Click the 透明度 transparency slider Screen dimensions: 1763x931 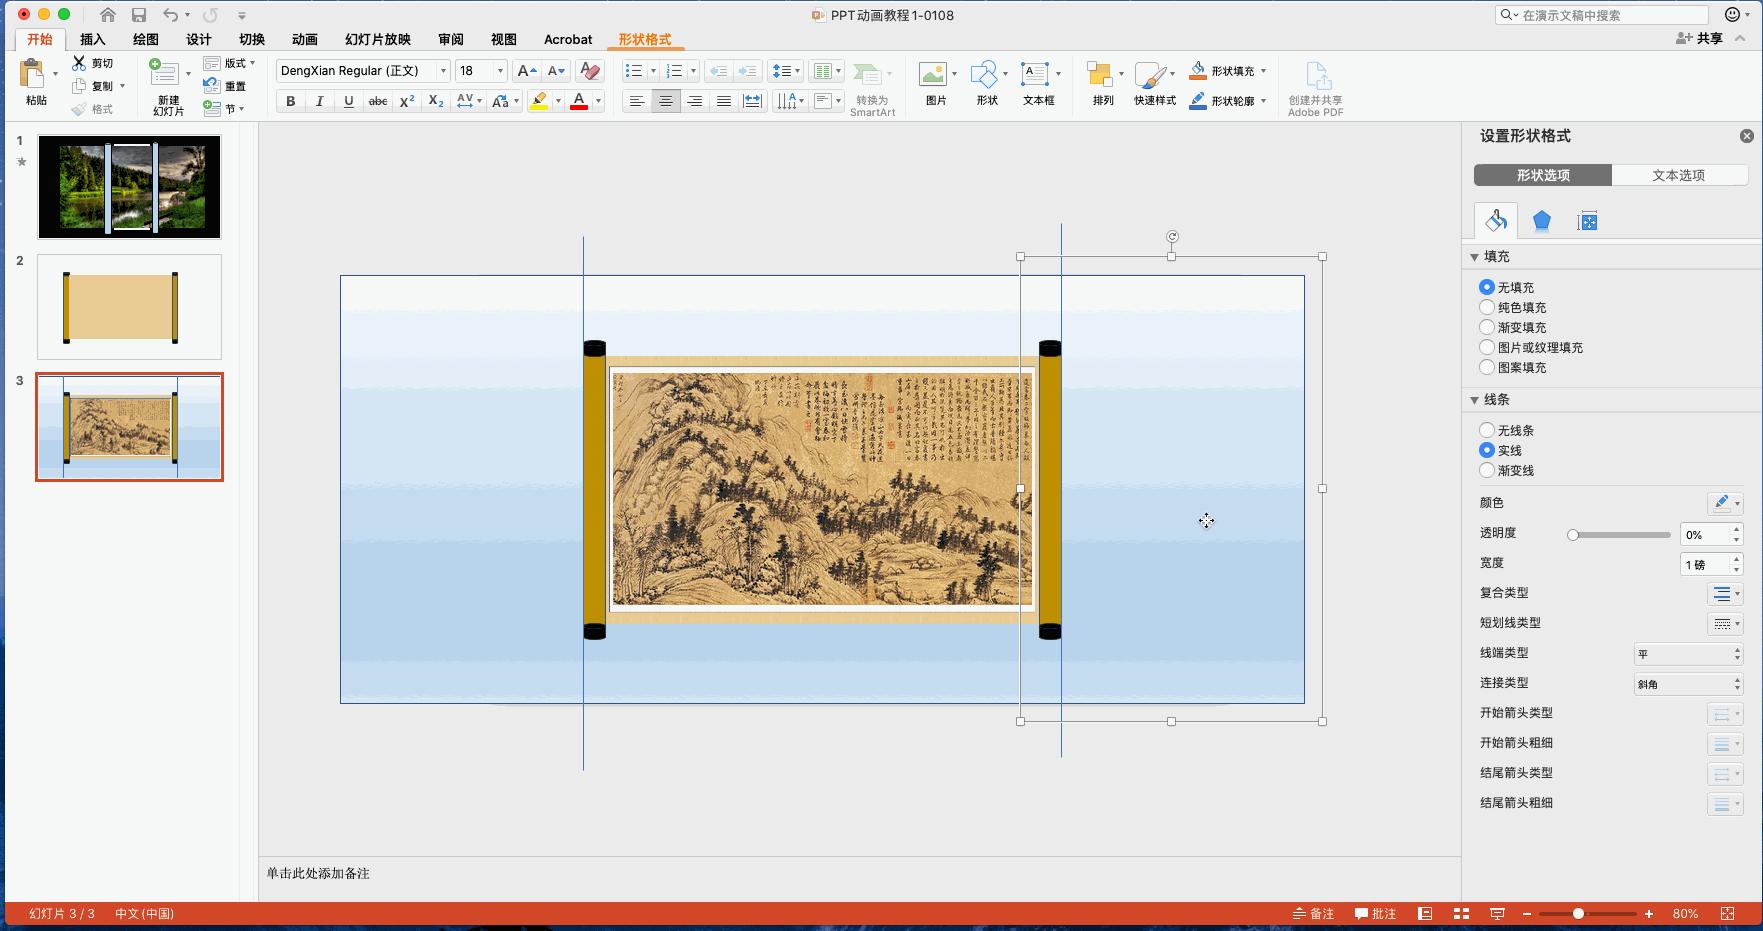(x=1574, y=534)
